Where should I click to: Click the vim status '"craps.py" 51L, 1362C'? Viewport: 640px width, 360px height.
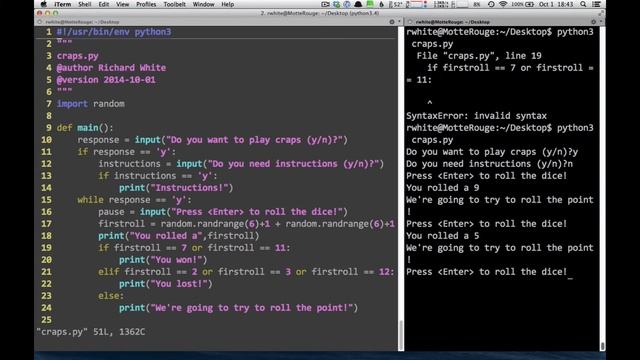91,332
